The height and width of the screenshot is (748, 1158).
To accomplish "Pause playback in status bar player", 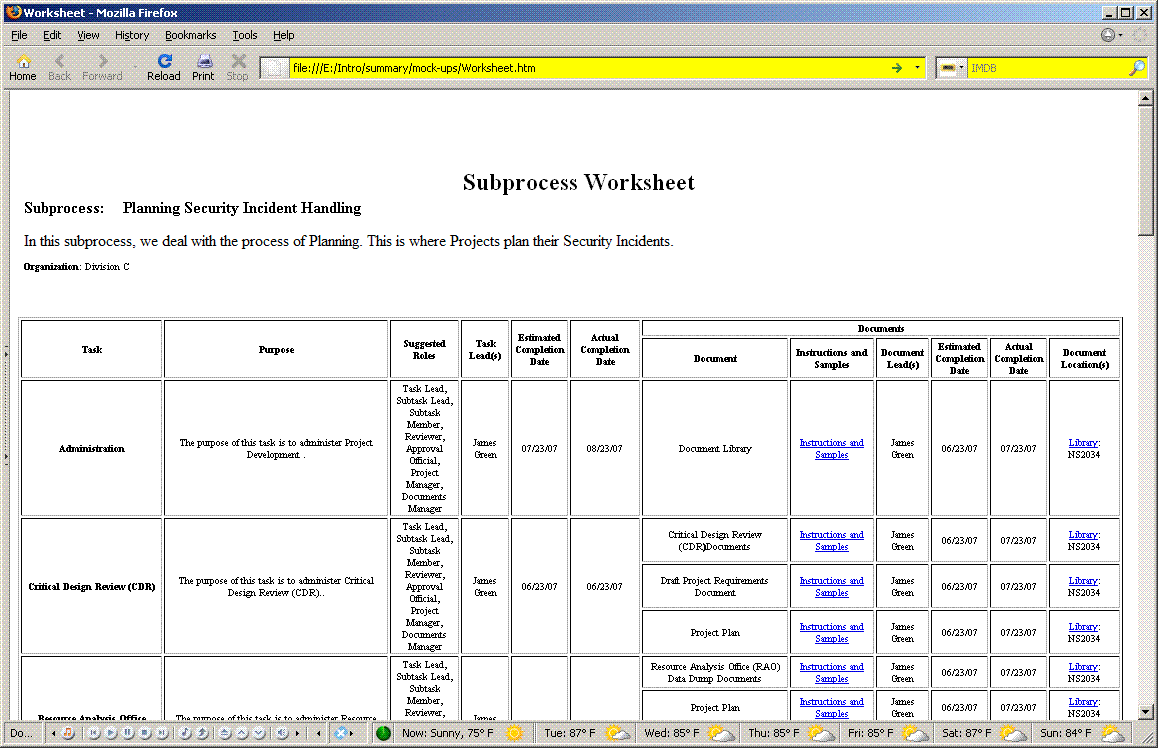I will 128,733.
